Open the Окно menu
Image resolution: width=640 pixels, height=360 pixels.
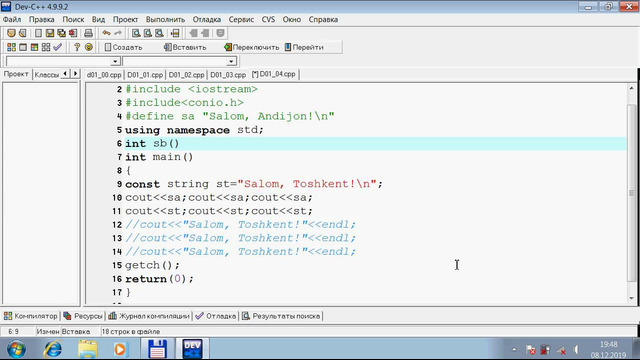pos(291,19)
